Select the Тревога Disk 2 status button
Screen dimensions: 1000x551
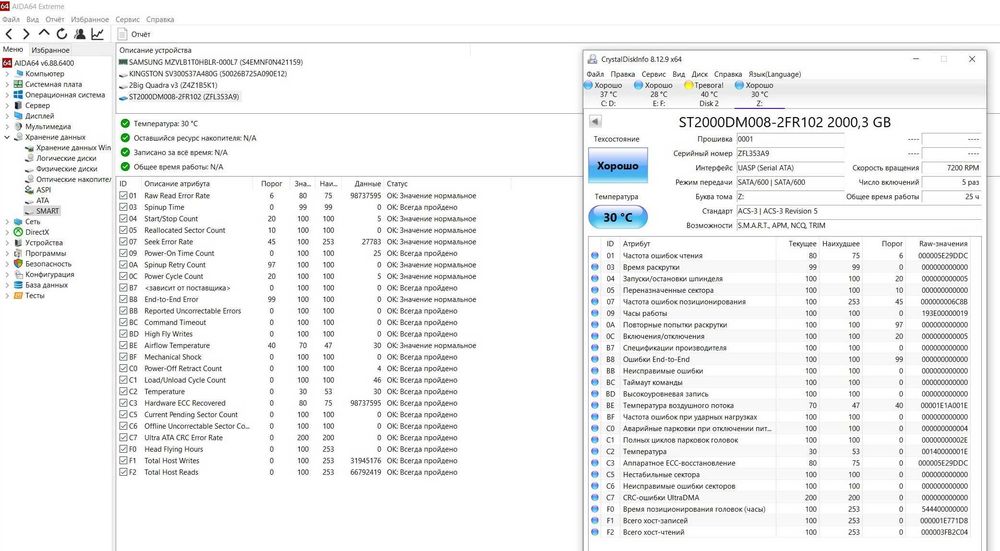coord(704,94)
